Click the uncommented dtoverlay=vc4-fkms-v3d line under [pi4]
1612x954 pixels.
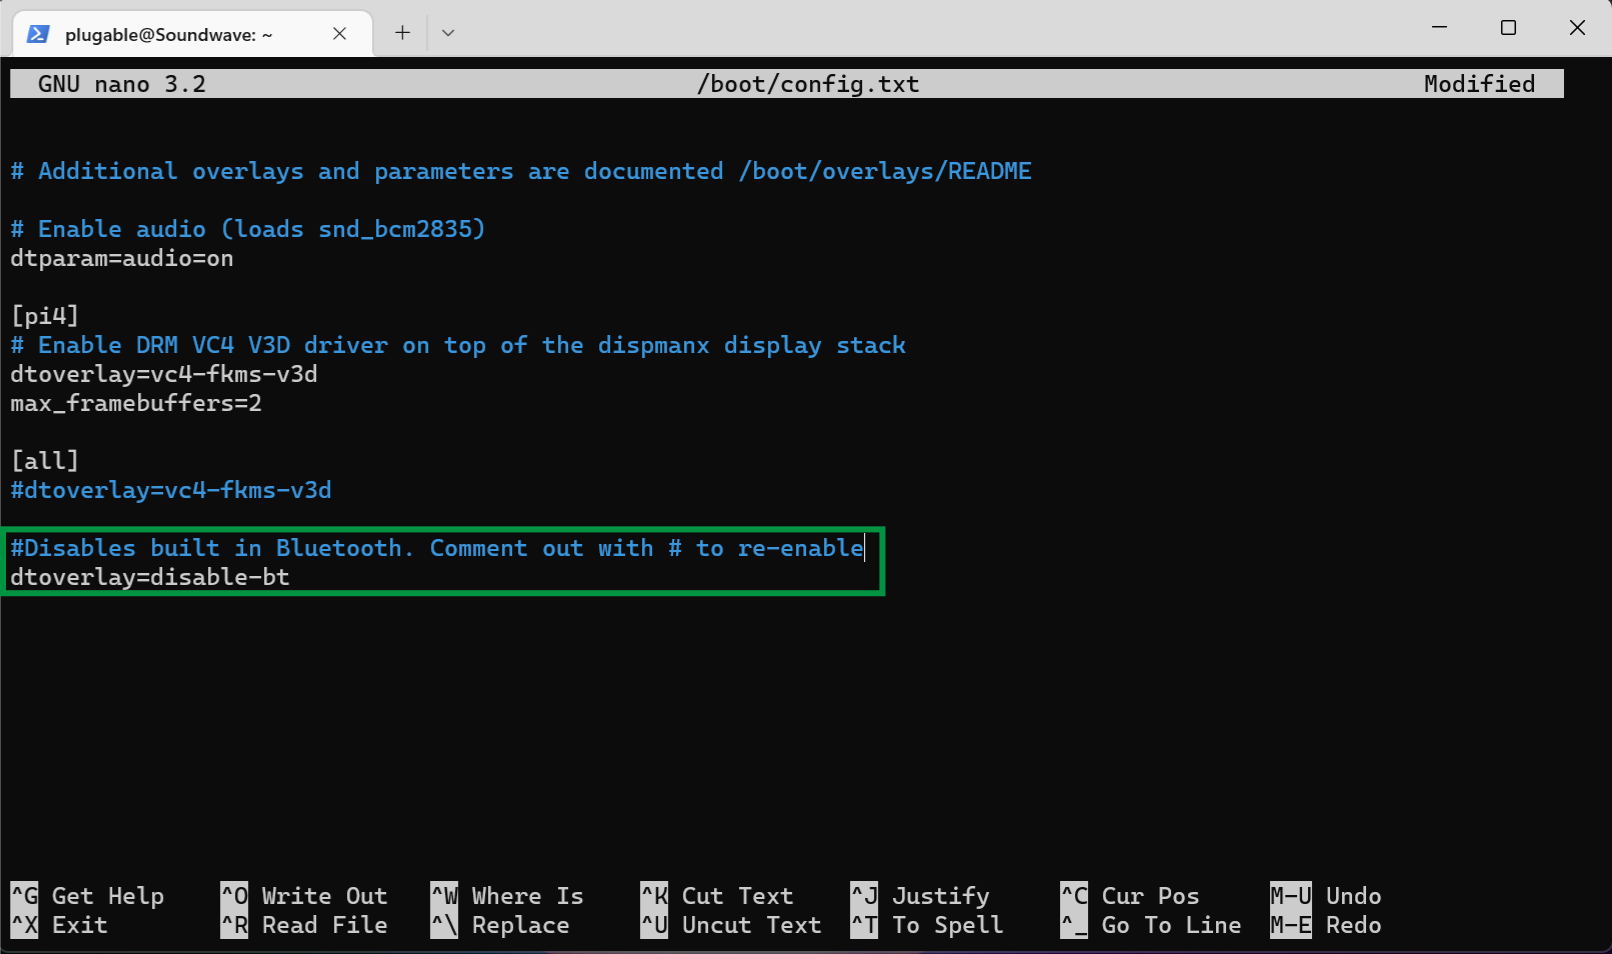coord(164,374)
